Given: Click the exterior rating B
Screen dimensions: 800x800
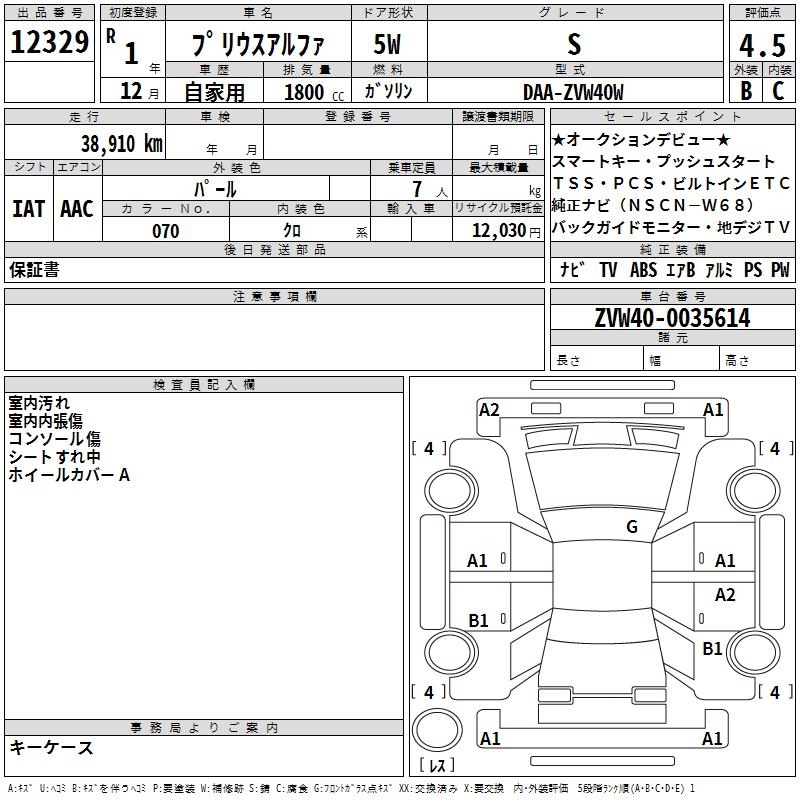Looking at the screenshot, I should pyautogui.click(x=746, y=91).
